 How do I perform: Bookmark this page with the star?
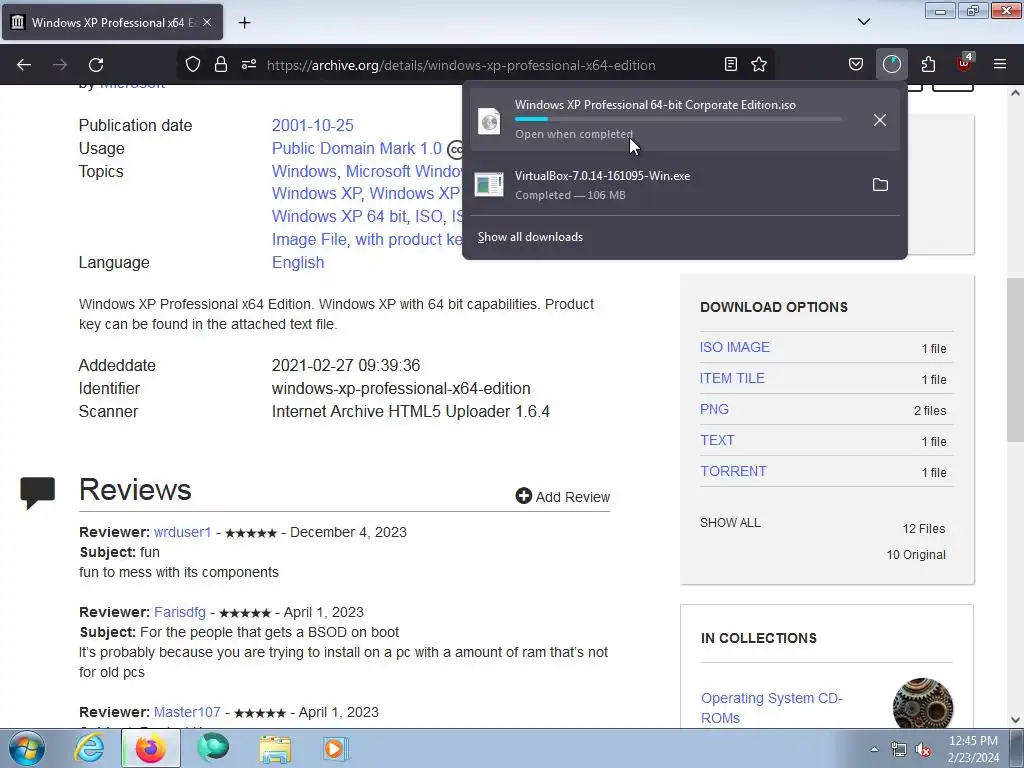pos(759,65)
